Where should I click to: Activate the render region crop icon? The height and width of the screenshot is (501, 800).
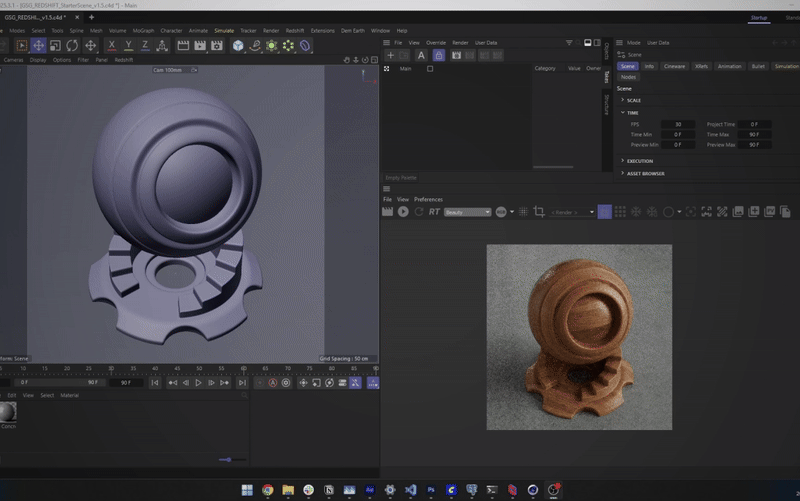(539, 211)
